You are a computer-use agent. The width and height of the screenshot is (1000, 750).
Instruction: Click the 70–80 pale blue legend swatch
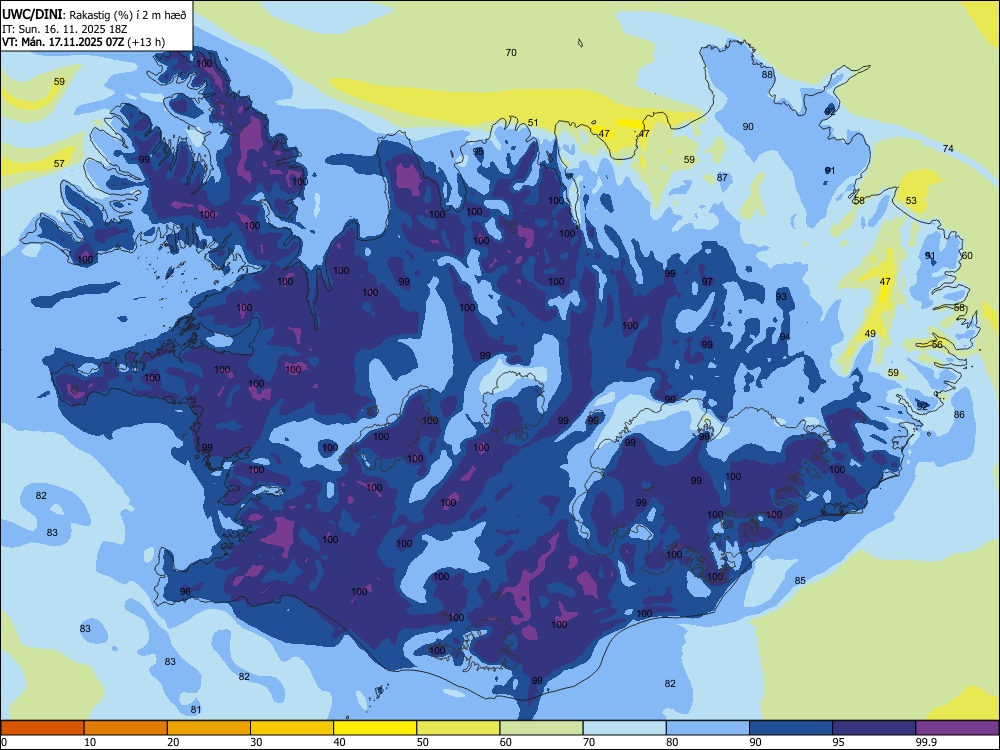point(624,728)
